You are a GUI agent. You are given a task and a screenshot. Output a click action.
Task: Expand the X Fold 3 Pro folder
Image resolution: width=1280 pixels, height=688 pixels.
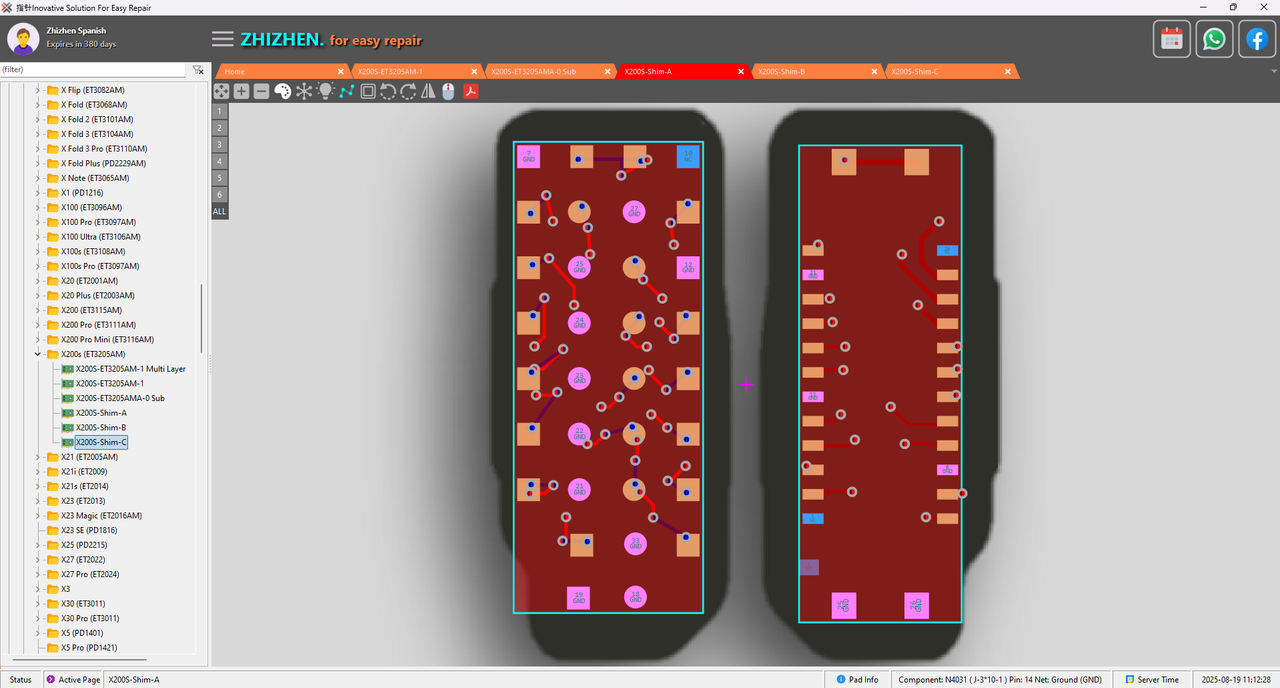(38, 148)
